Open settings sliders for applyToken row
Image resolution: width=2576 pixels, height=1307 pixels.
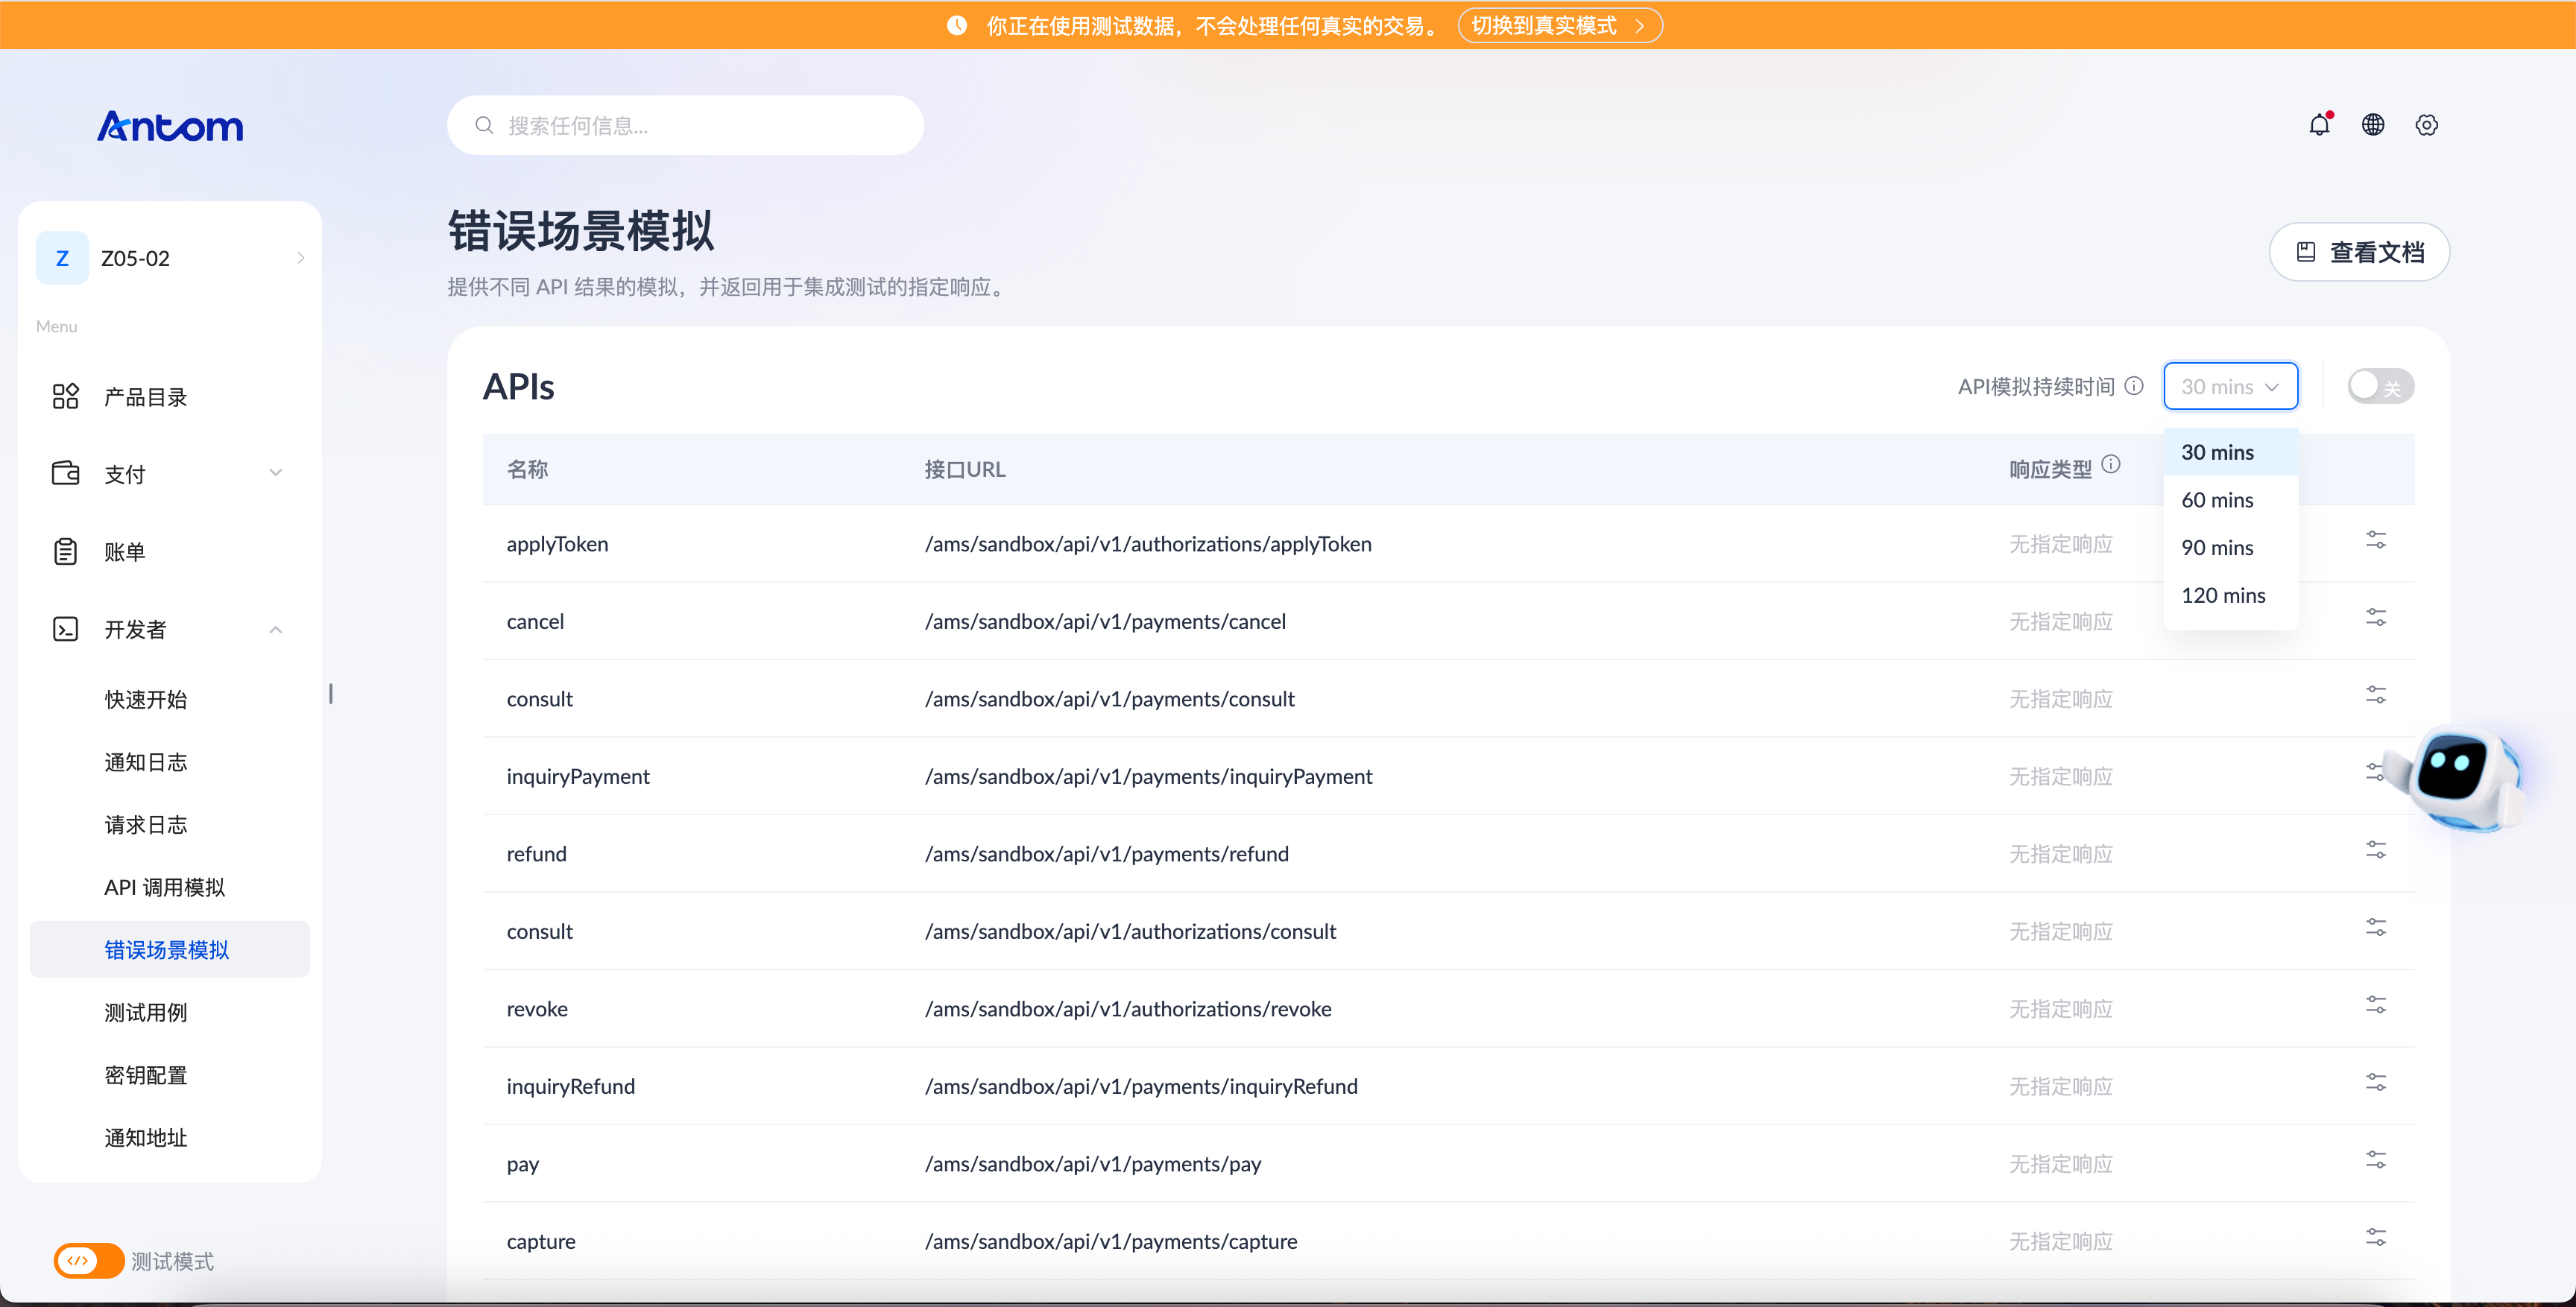click(2376, 541)
